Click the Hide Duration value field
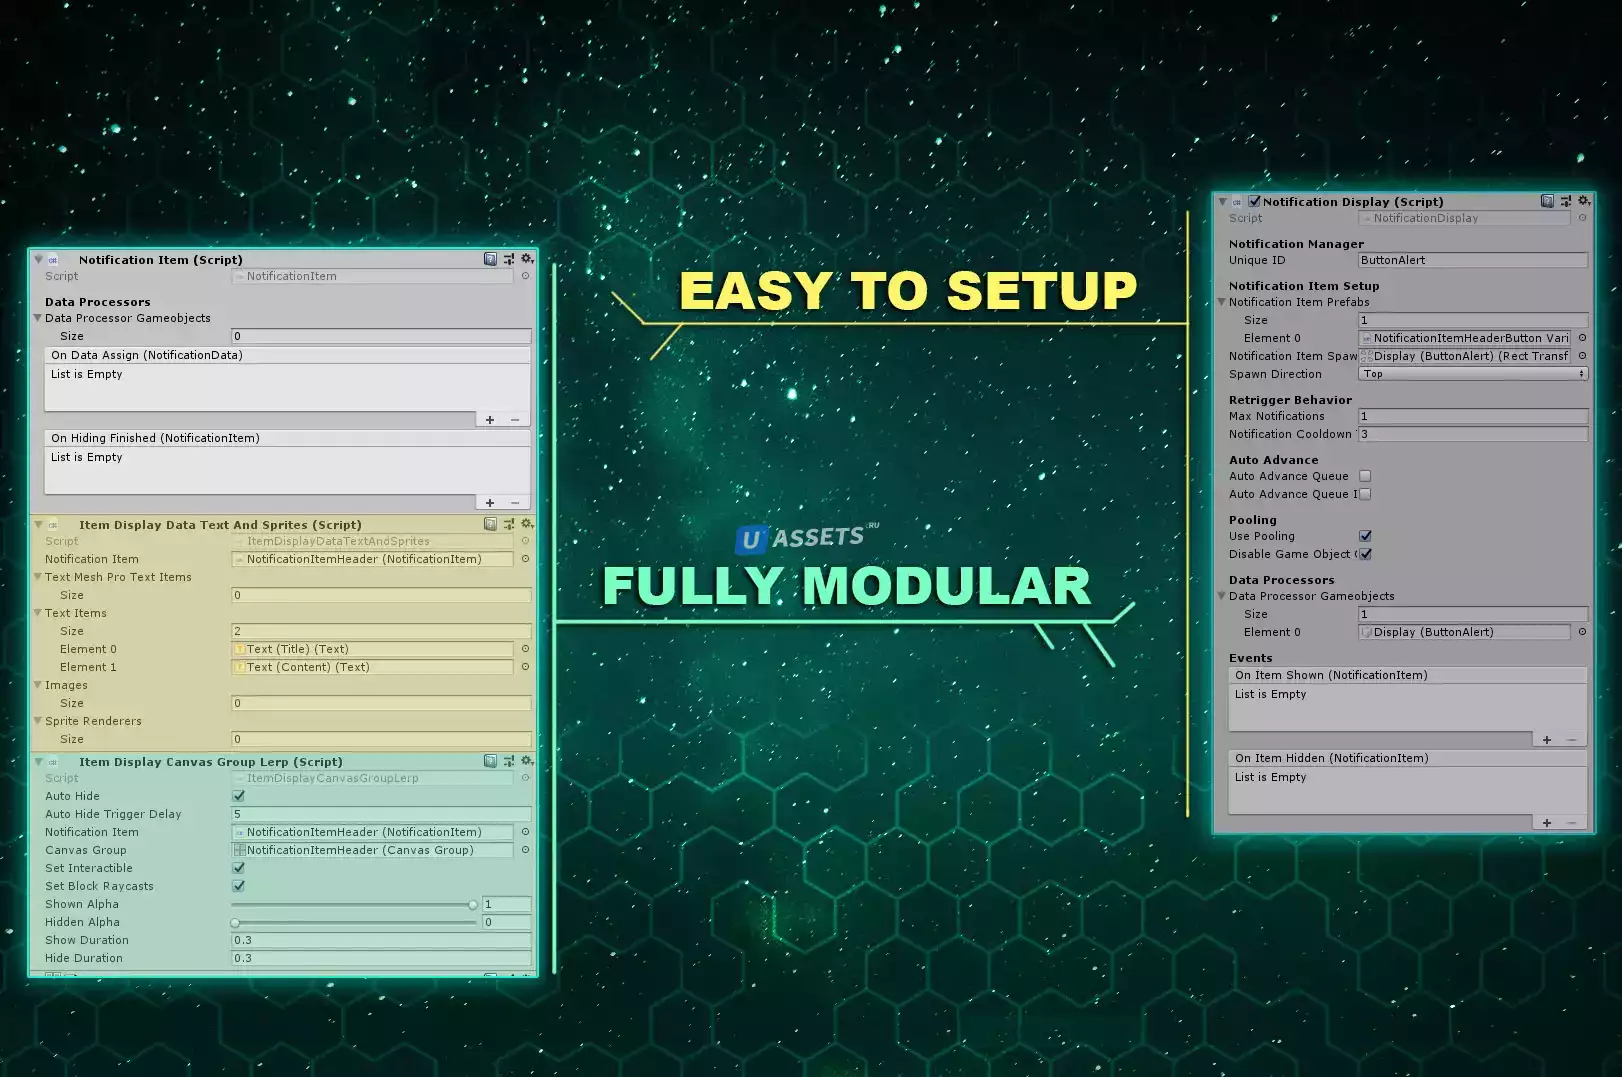Screen dimensions: 1622x1077 click(x=381, y=958)
